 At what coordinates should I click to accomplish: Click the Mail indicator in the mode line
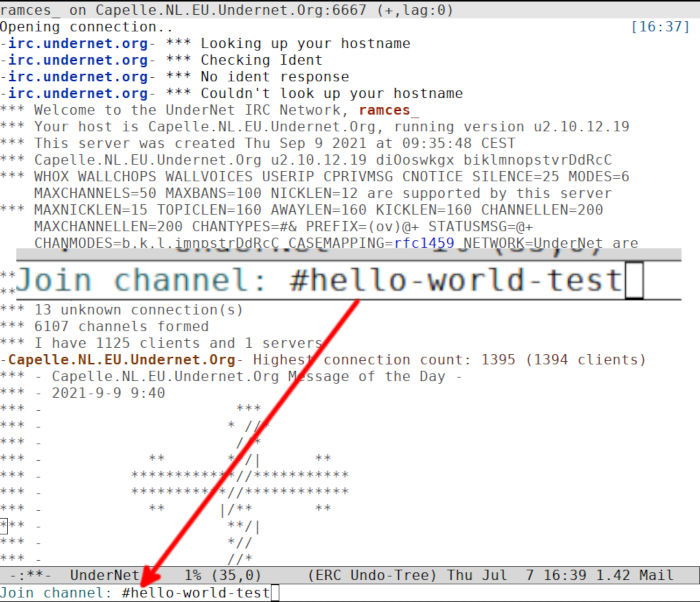pyautogui.click(x=656, y=575)
